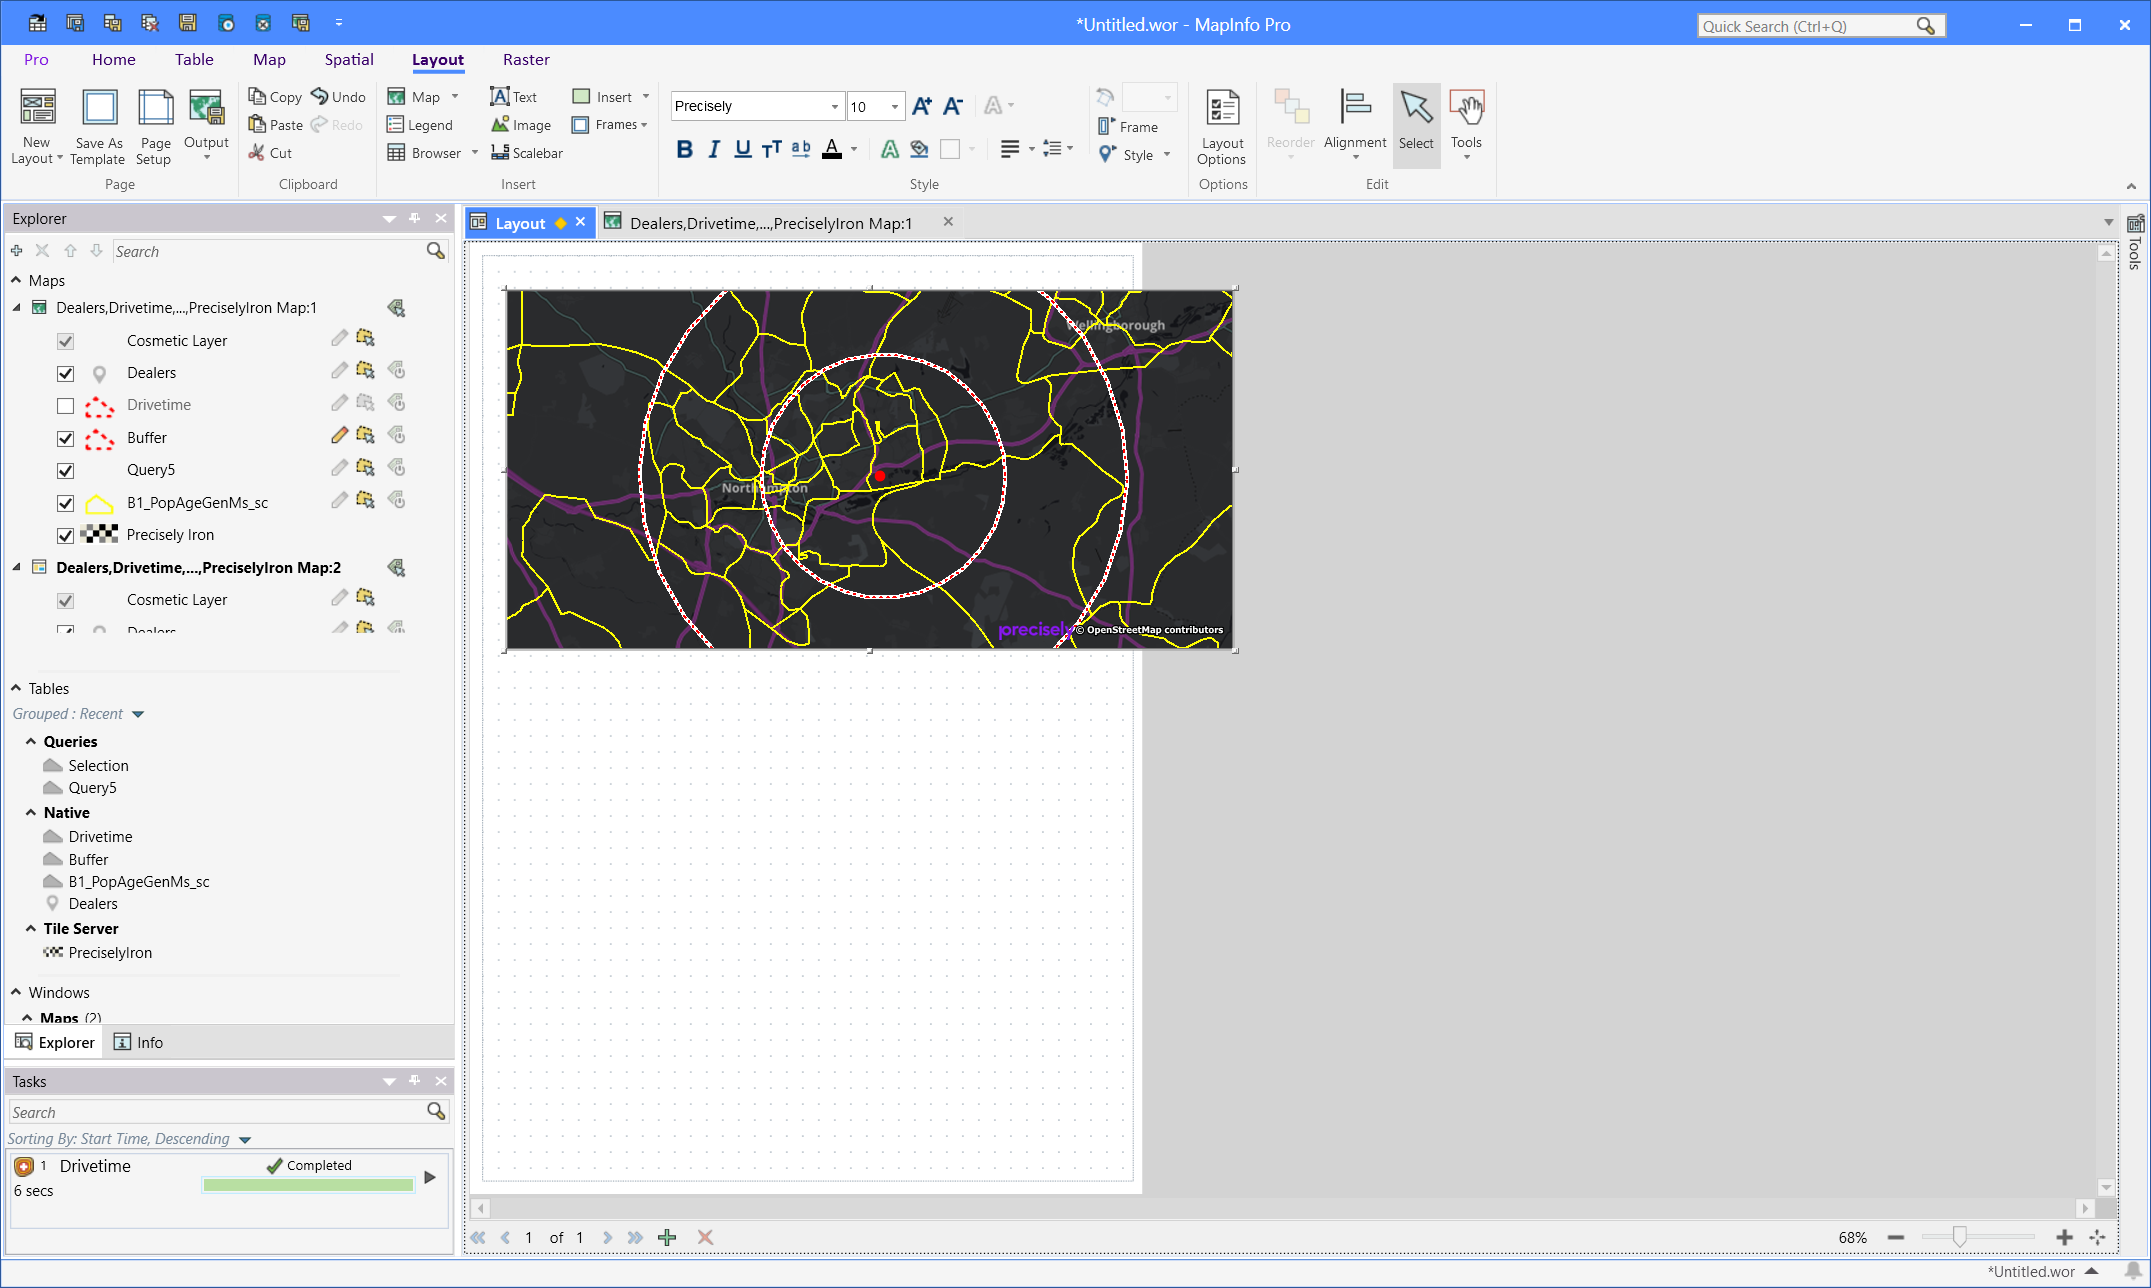Collapse the Queries group

click(31, 742)
